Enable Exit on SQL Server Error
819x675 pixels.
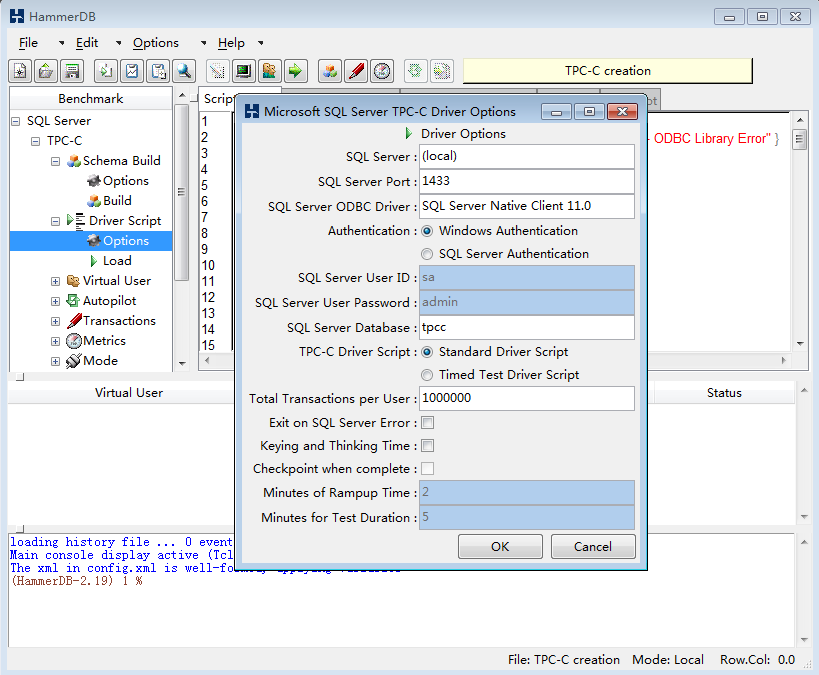click(427, 423)
